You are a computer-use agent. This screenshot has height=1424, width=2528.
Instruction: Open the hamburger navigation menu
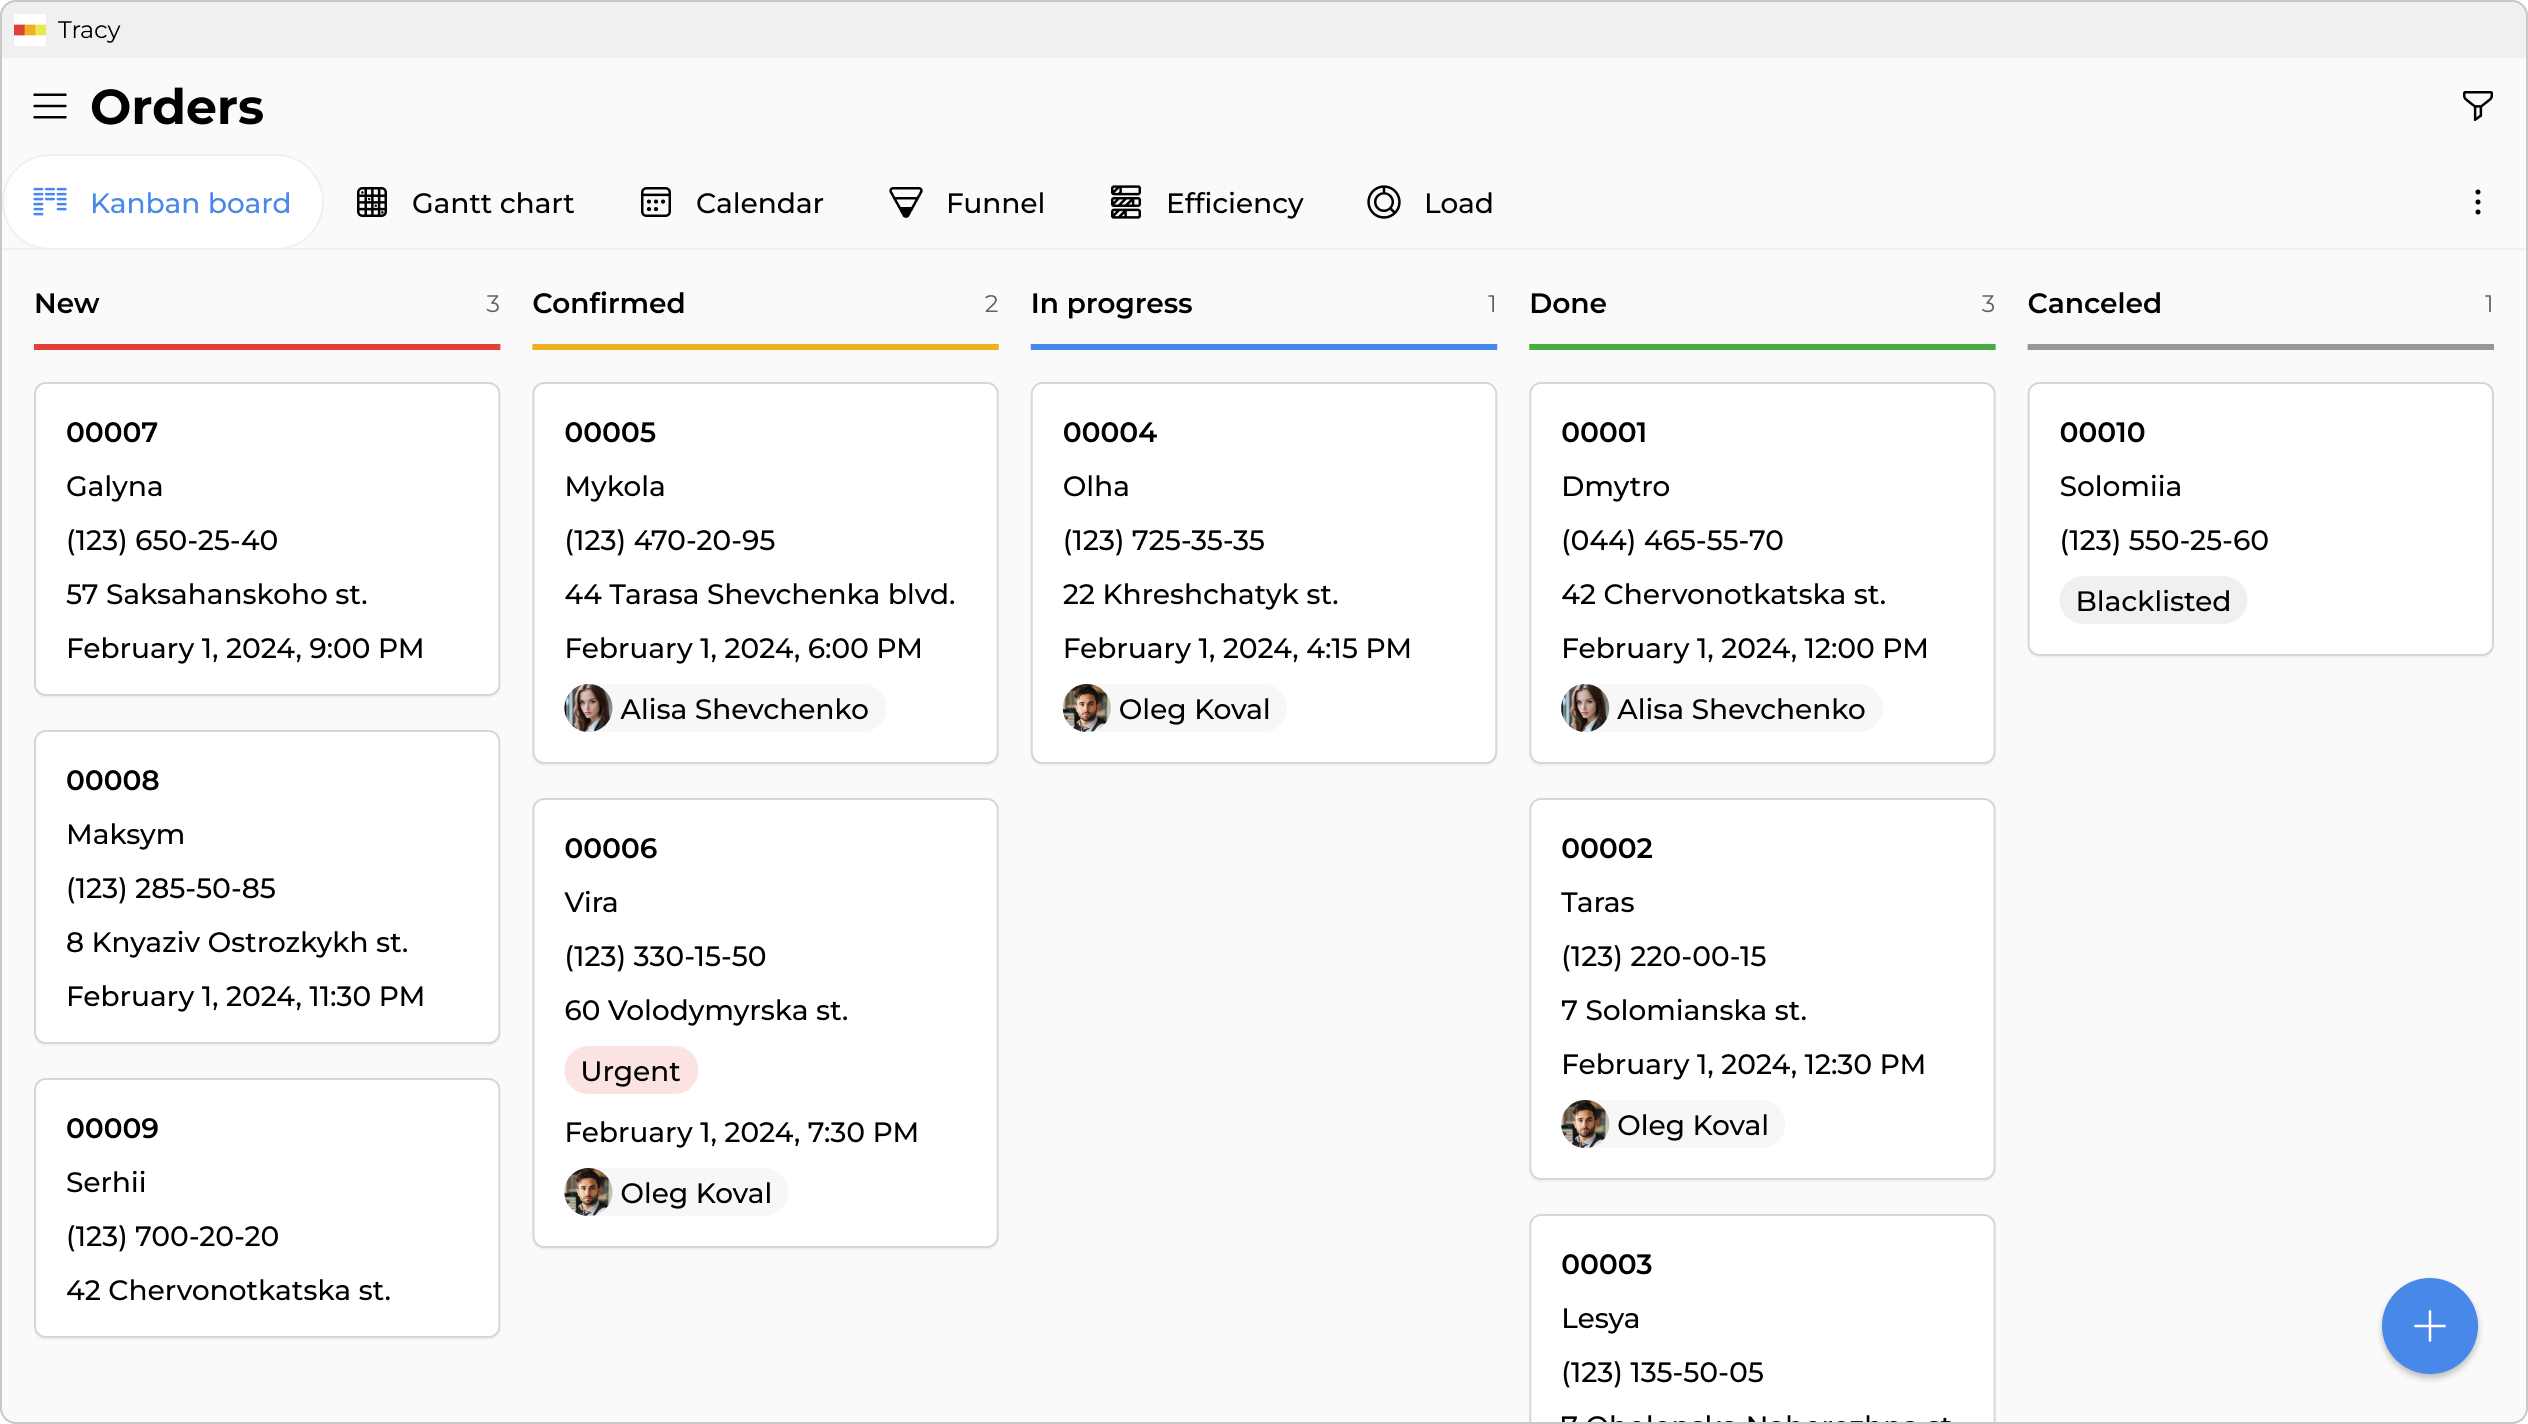click(50, 106)
